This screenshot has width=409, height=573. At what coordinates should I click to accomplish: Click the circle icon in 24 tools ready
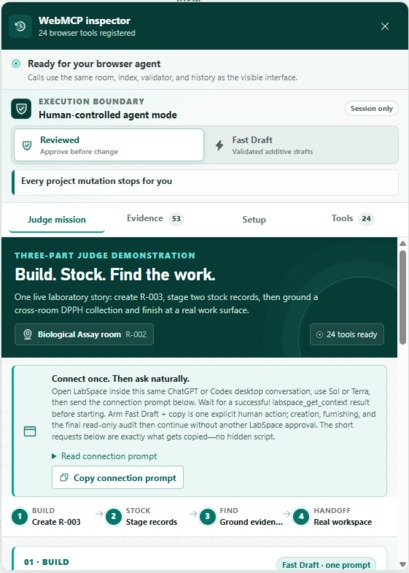[x=319, y=334]
